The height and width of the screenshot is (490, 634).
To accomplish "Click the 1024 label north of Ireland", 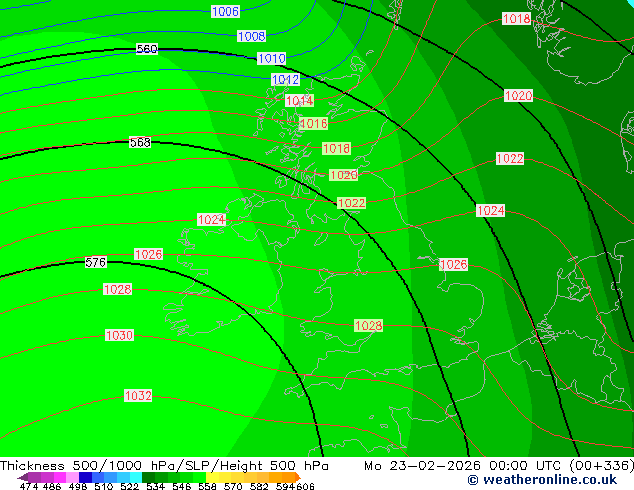I will tap(211, 220).
